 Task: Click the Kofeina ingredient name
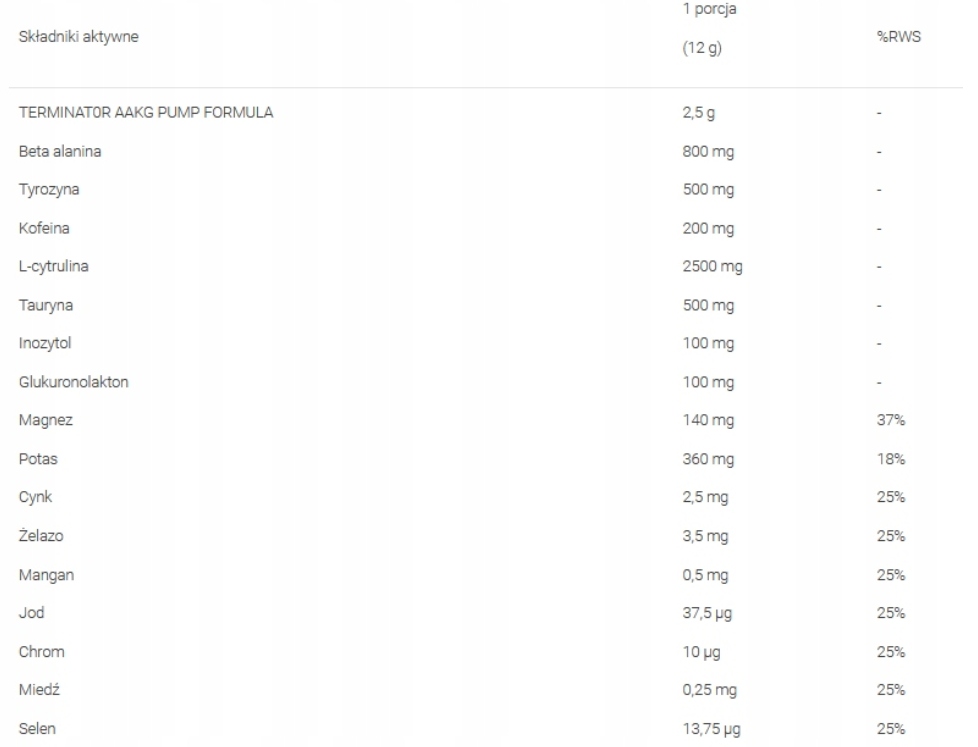[x=45, y=229]
